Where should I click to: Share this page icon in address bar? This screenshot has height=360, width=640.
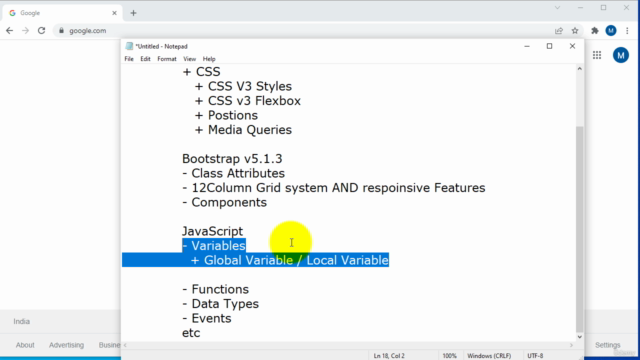pos(559,31)
